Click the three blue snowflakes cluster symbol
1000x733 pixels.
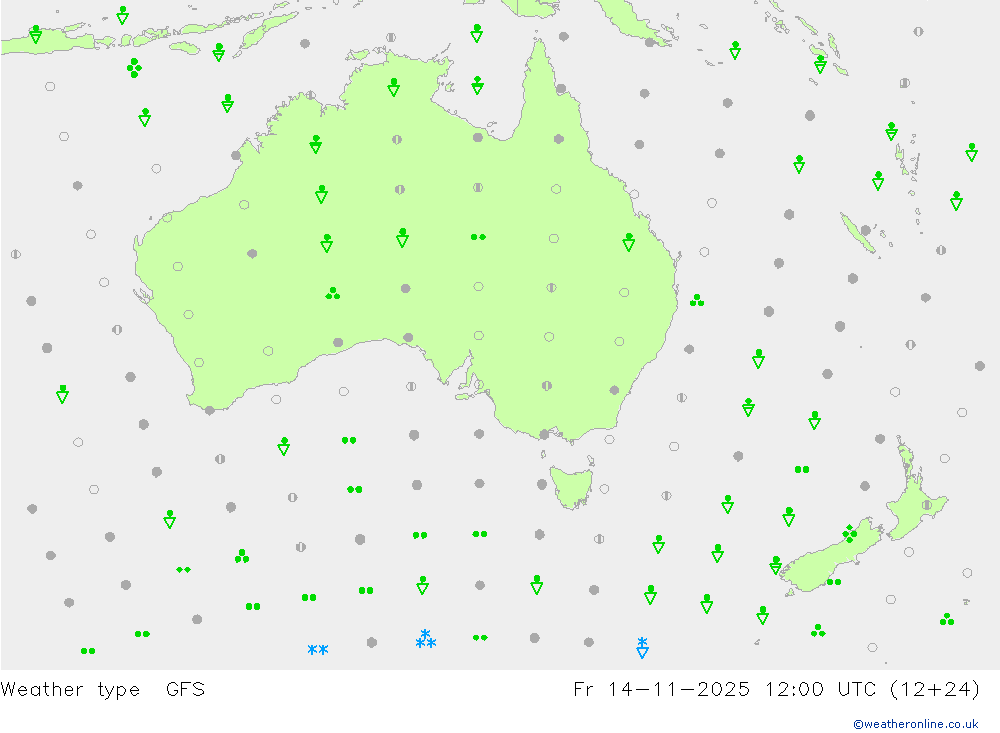[425, 639]
